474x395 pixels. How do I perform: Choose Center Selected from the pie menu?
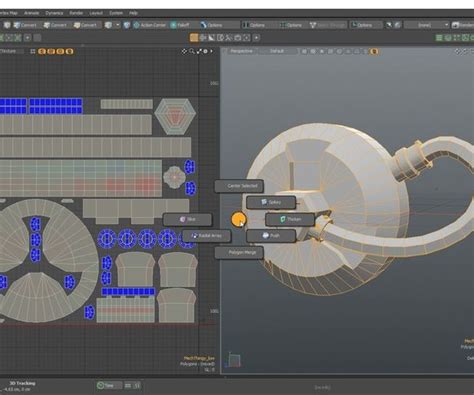(x=239, y=186)
